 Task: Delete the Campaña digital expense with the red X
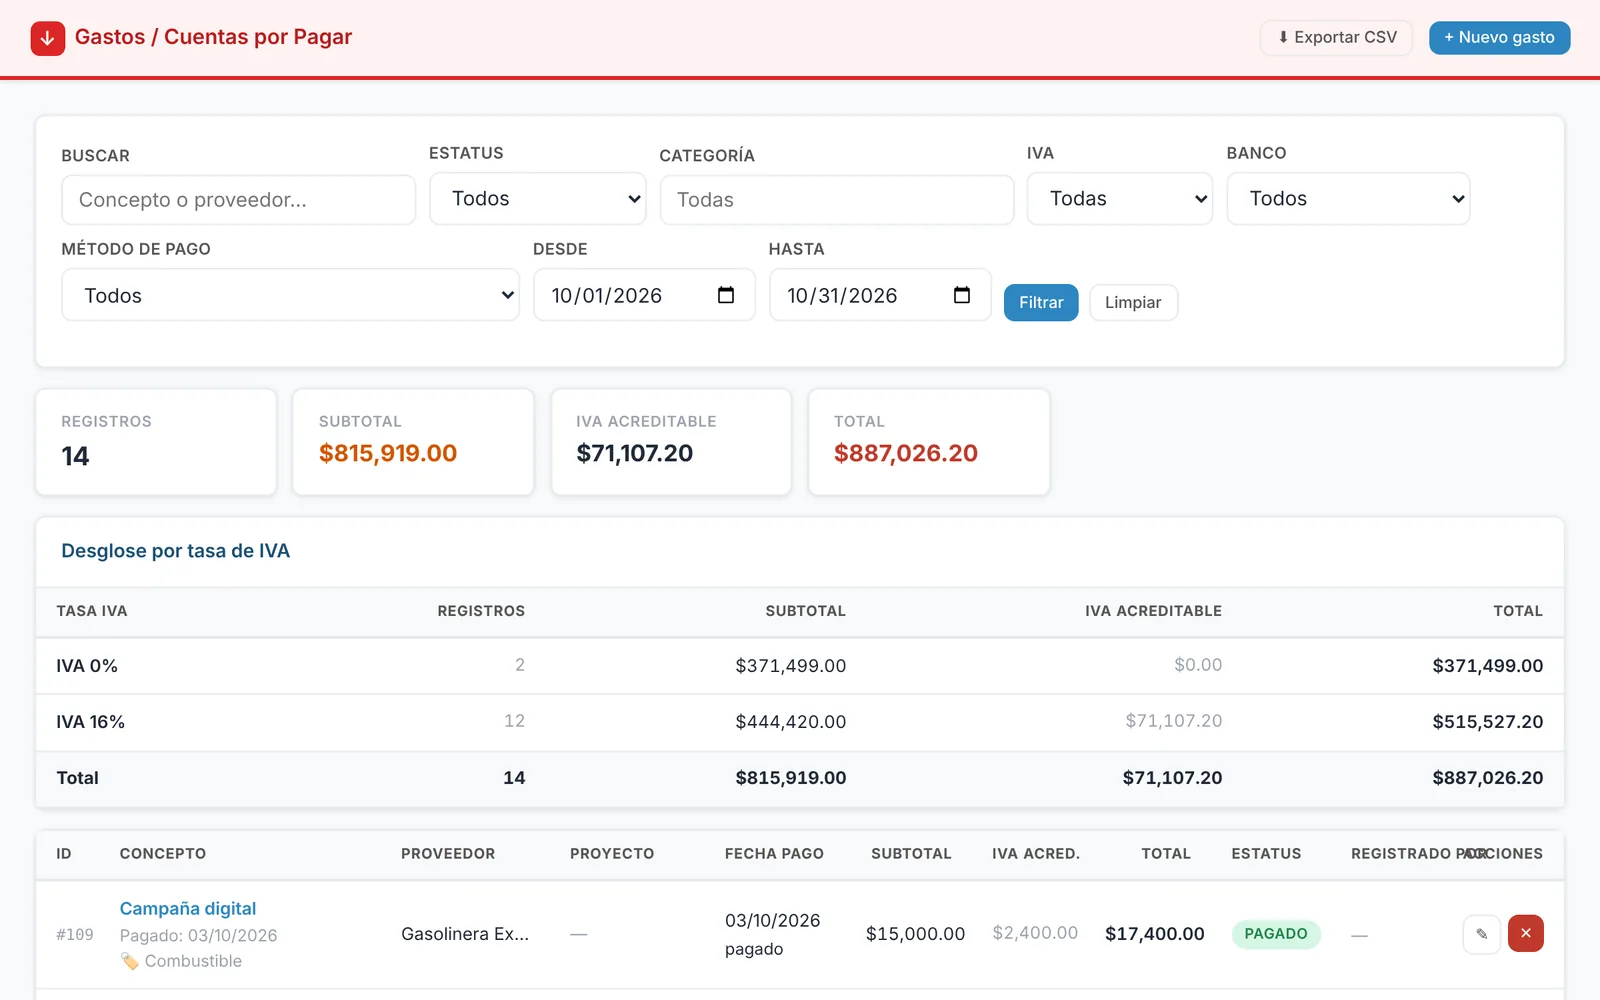[x=1525, y=934]
